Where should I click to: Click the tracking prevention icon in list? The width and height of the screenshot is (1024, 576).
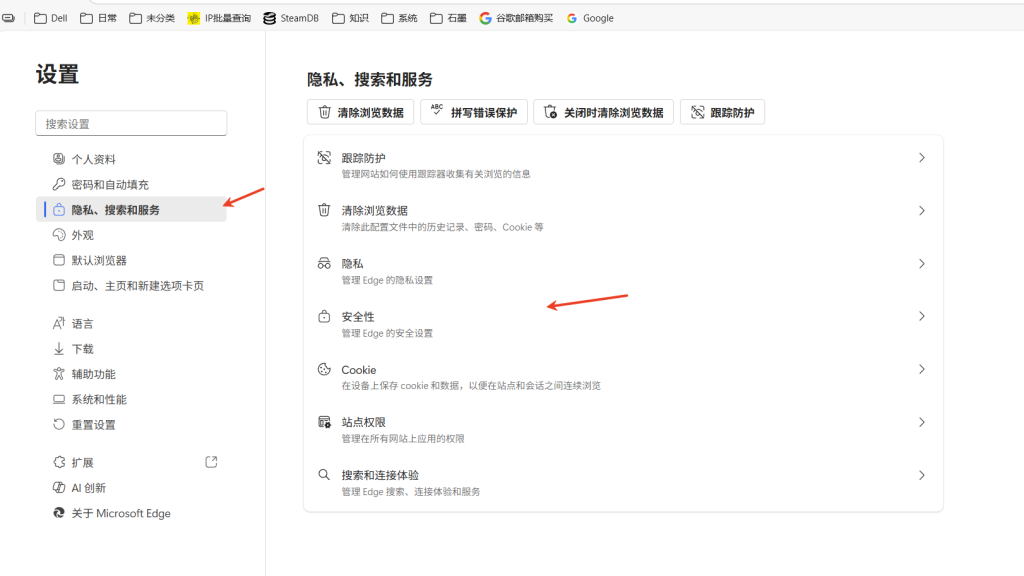point(324,158)
